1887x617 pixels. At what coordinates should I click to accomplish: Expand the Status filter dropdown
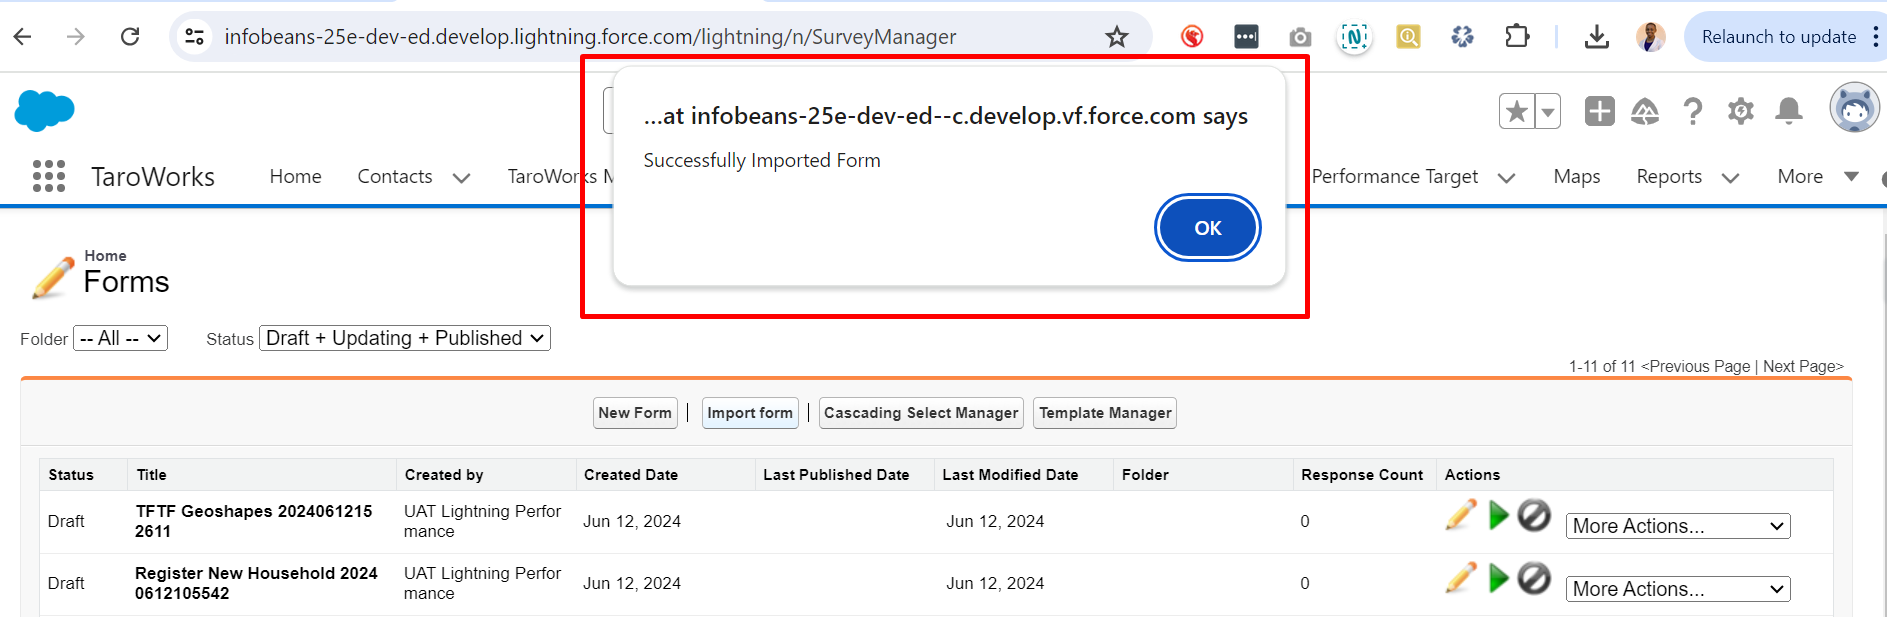pos(405,338)
